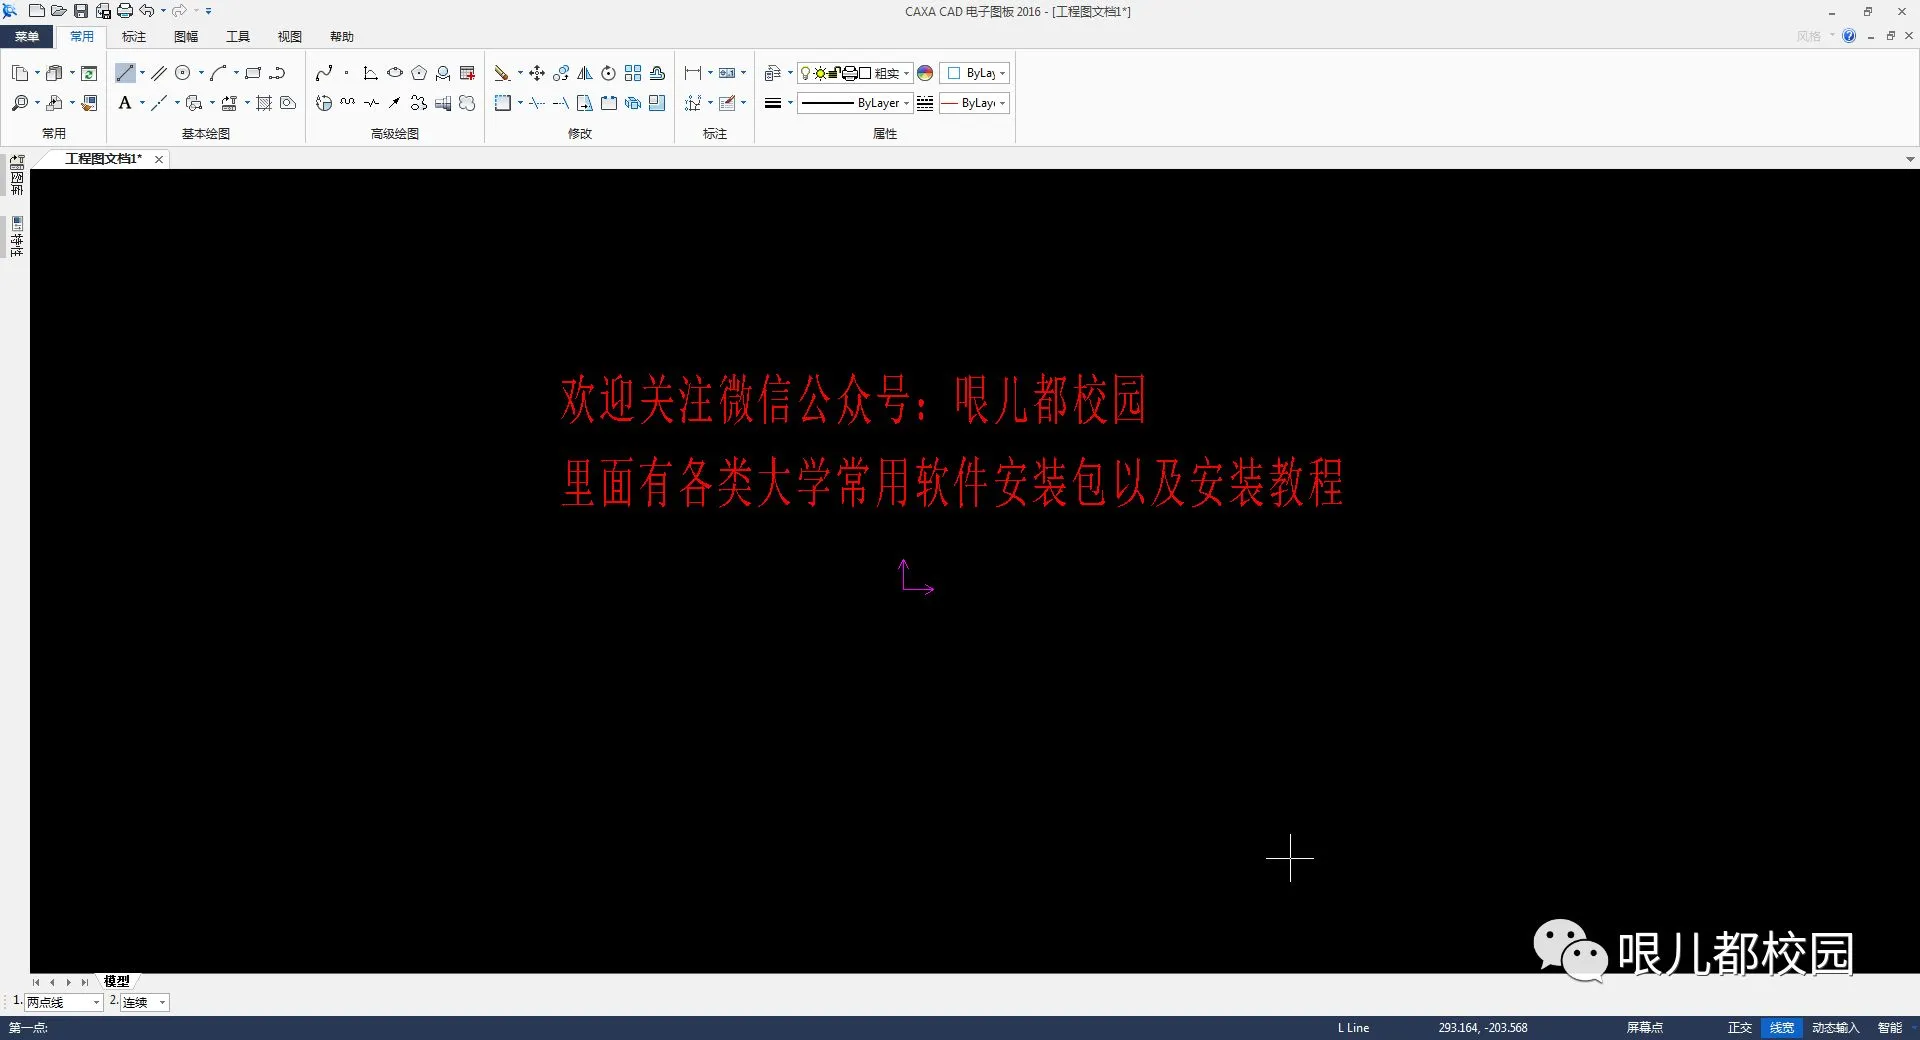This screenshot has width=1920, height=1040.
Task: Select the Circle drawing tool
Action: coord(183,73)
